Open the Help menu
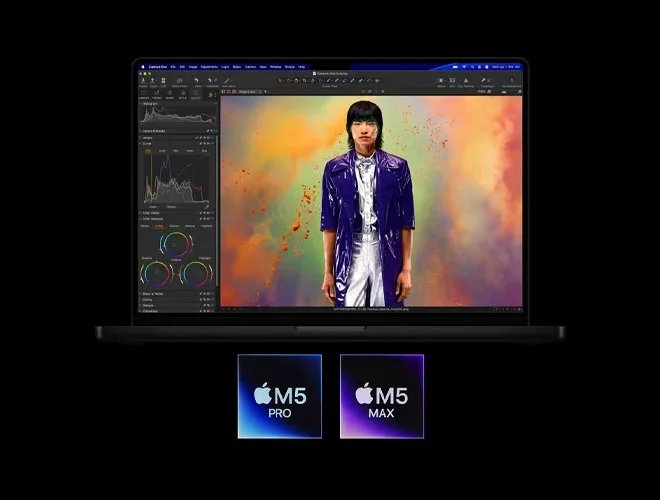 [301, 67]
